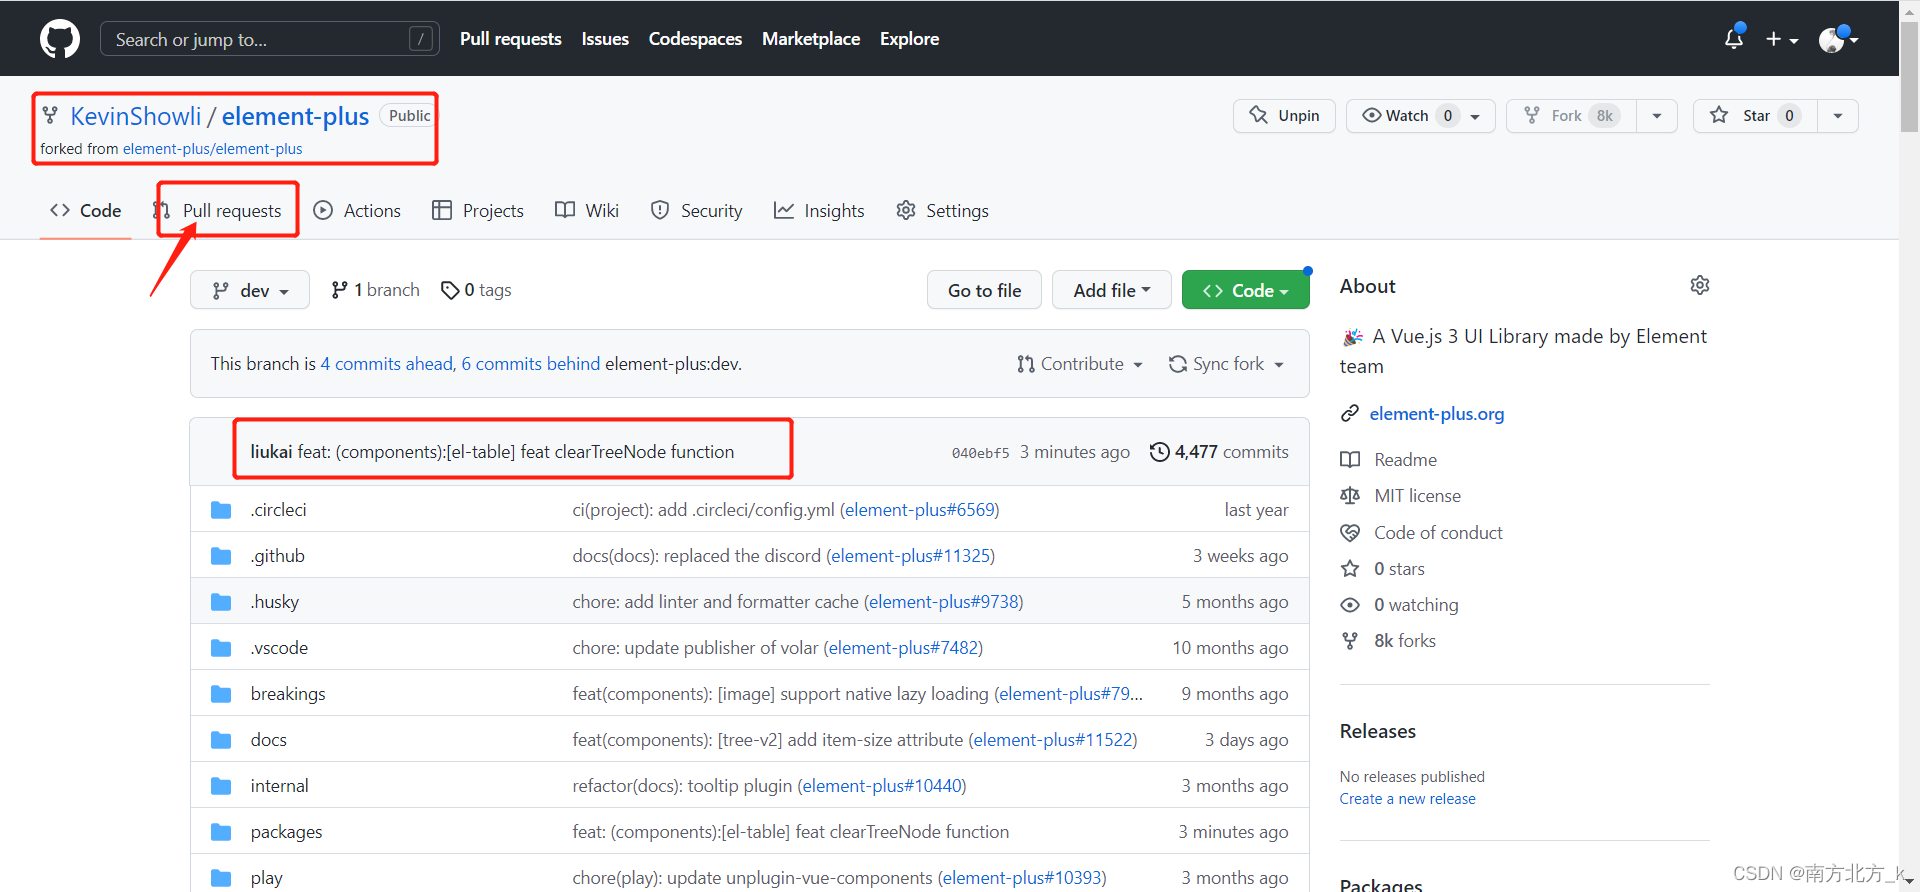Switch to the Actions tab

tap(357, 211)
